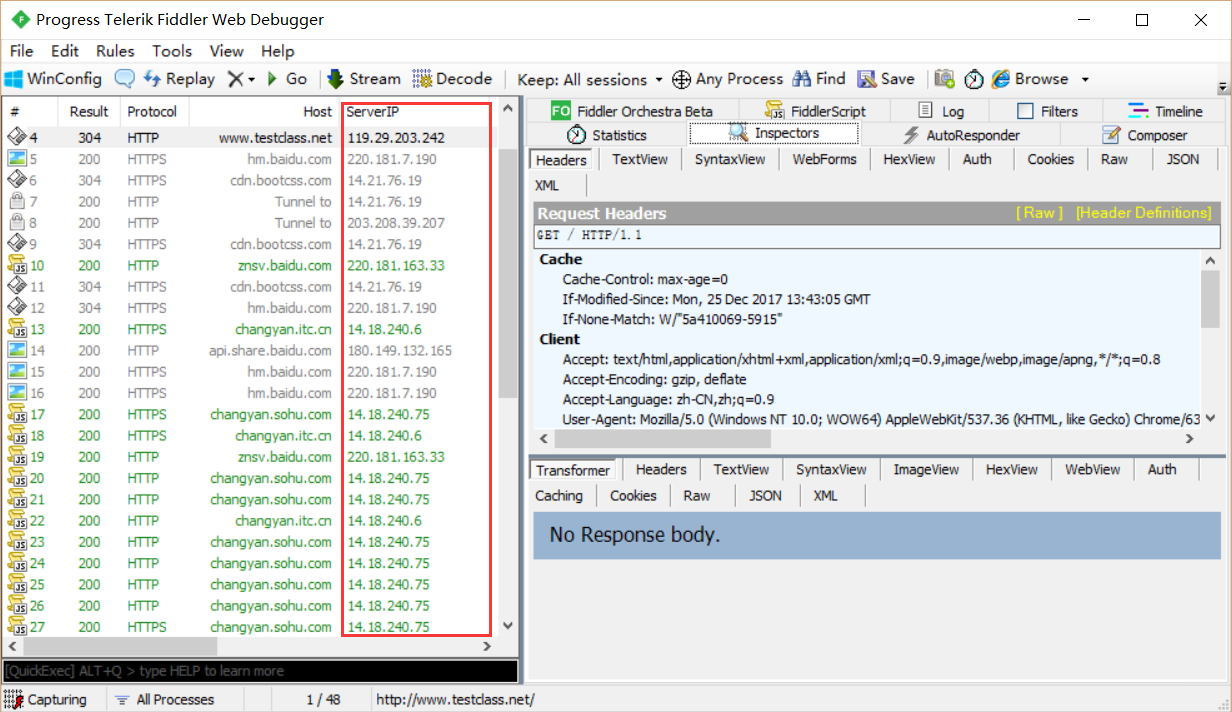Open Find sessions dialog
The width and height of the screenshot is (1232, 712).
(x=819, y=79)
